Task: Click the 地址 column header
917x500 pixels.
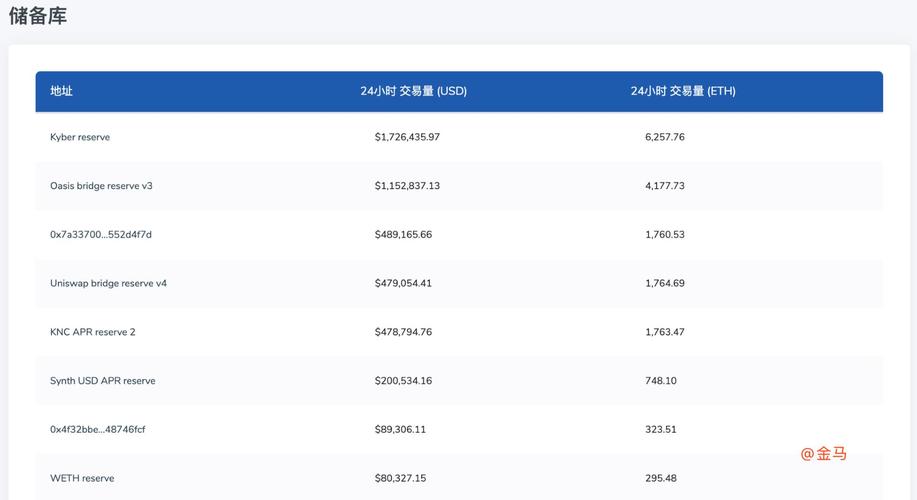Action: [x=62, y=91]
